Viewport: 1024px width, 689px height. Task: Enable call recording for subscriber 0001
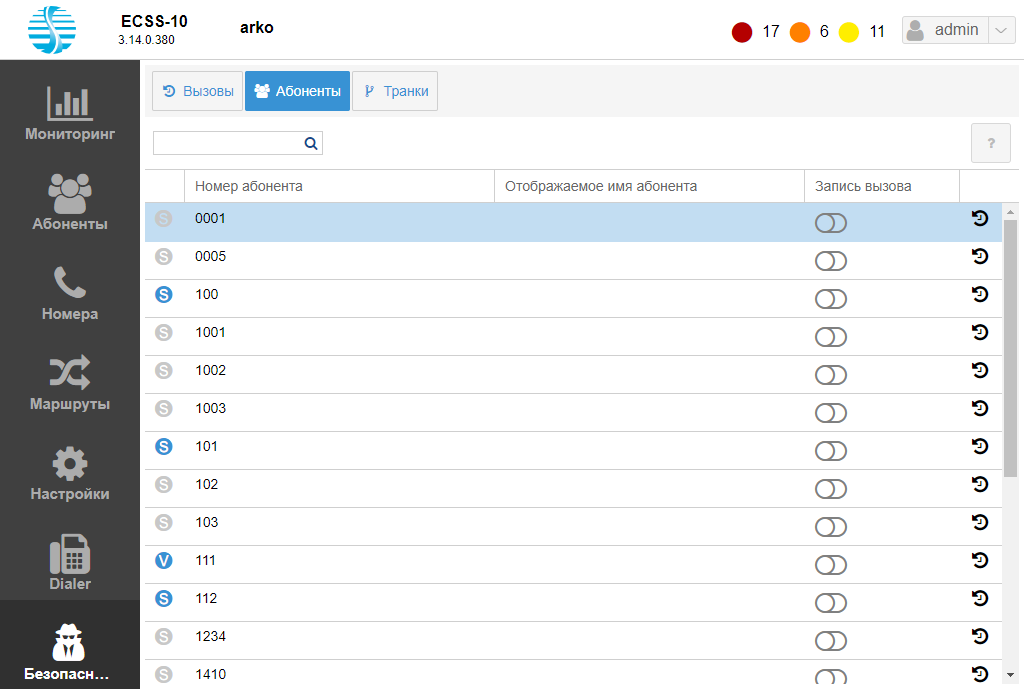[x=831, y=223]
